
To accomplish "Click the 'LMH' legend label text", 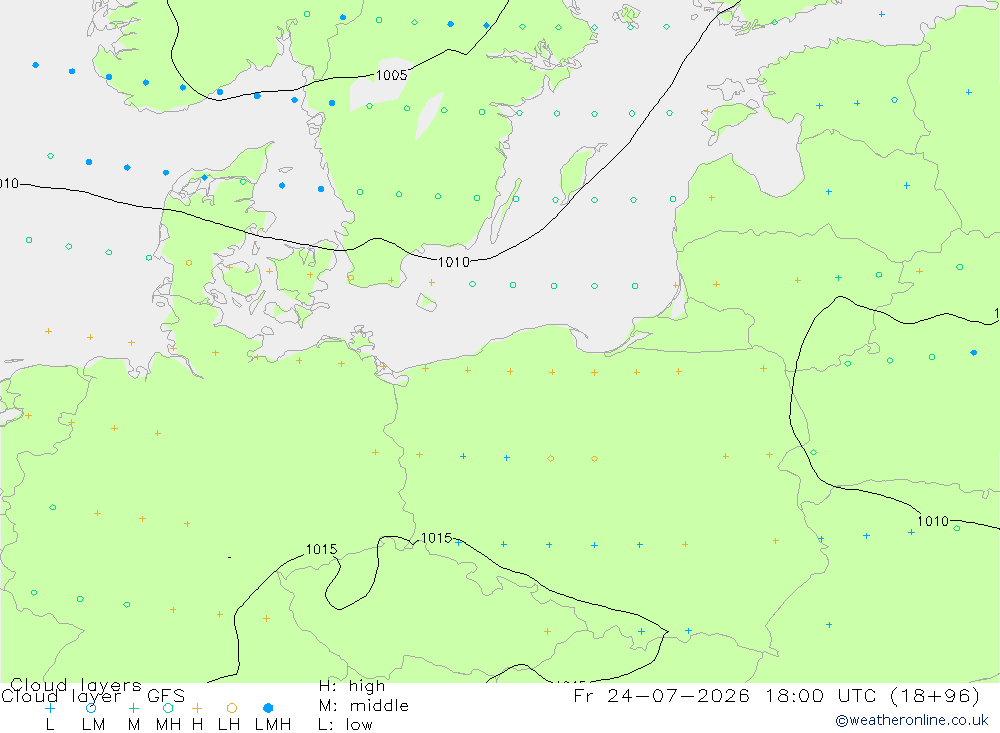I will (273, 725).
